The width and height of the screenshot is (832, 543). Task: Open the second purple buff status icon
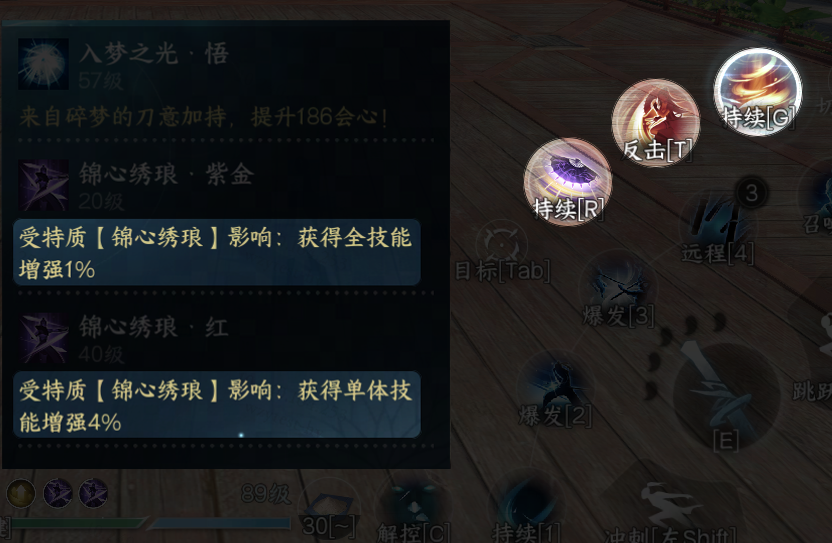93,493
